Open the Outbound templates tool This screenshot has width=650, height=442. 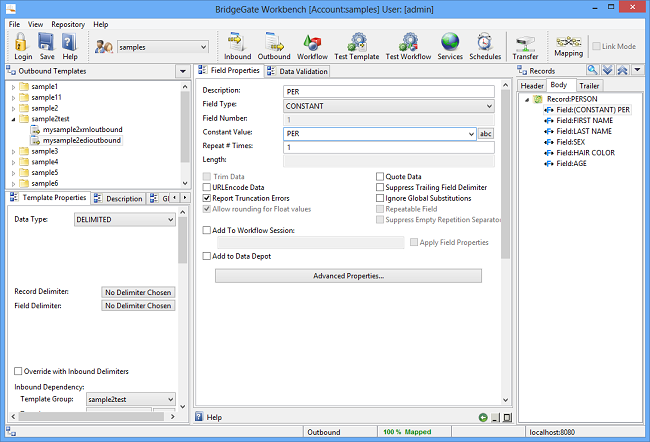pyautogui.click(x=274, y=46)
